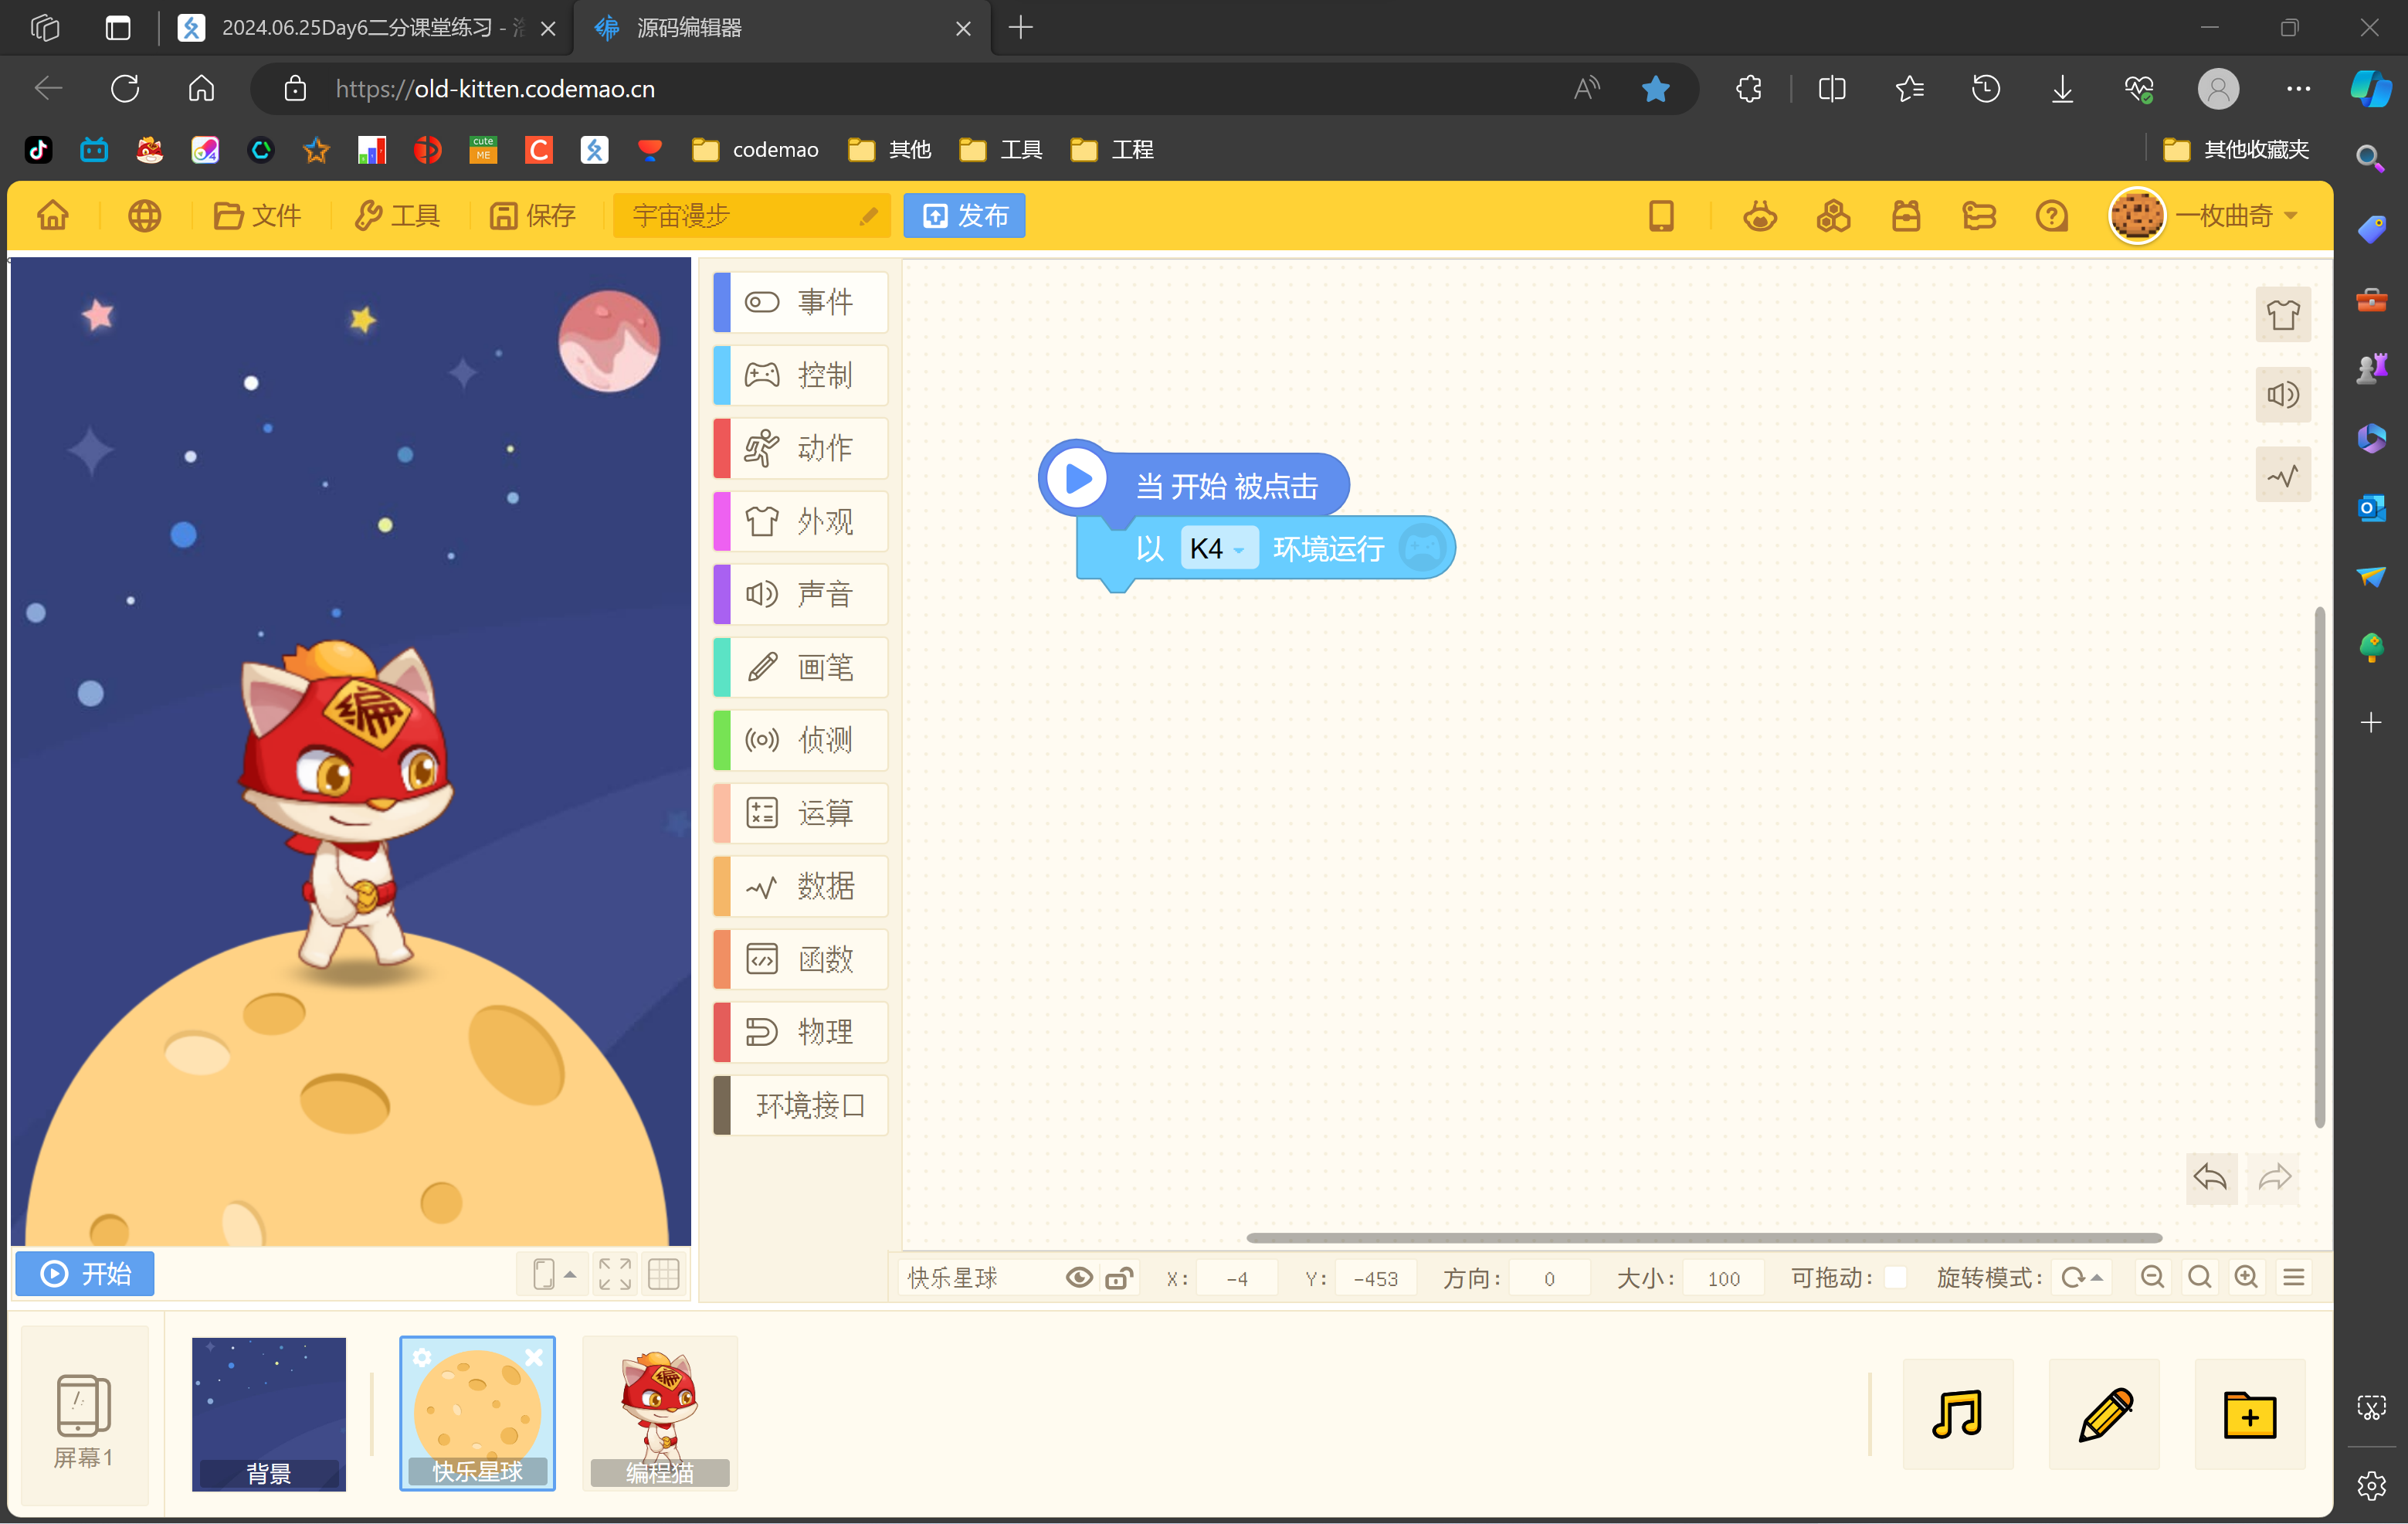The width and height of the screenshot is (2408, 1524).
Task: Enable the 可拖动 checkbox
Action: pos(1894,1277)
